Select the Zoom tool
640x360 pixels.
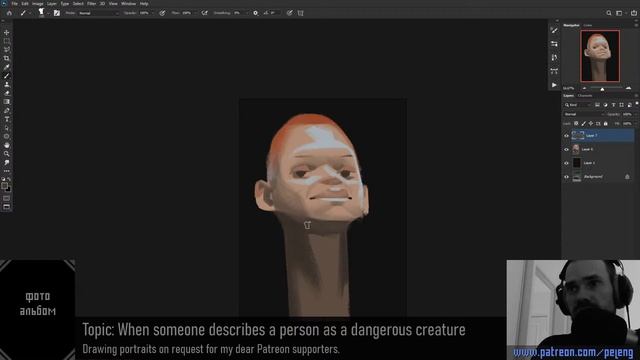(x=7, y=154)
